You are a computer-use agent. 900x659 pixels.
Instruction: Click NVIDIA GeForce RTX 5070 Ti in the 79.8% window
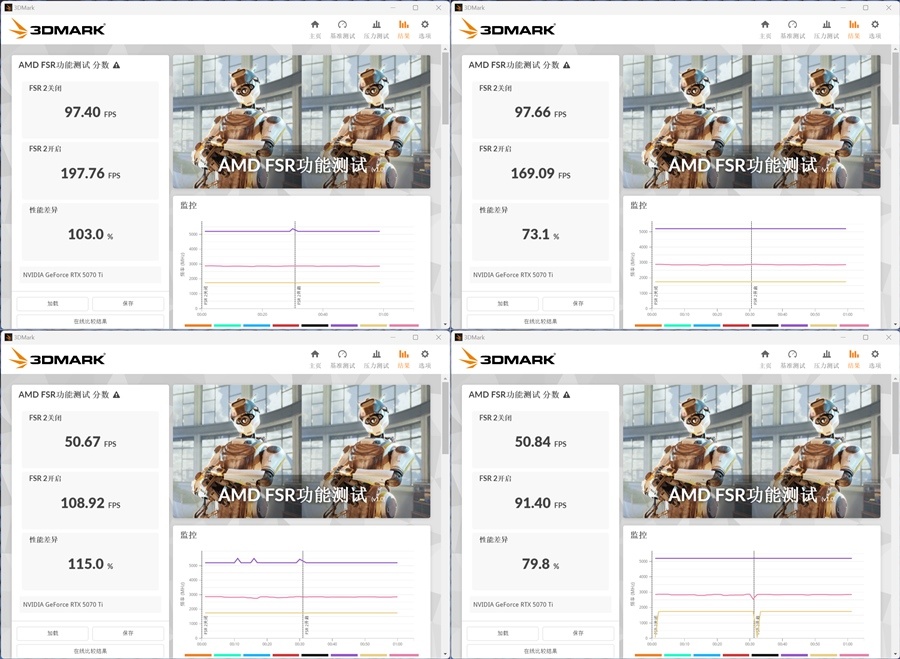click(x=513, y=604)
